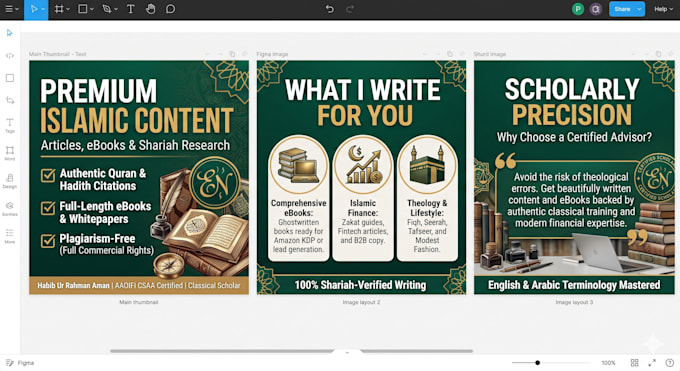Select the Pen tool
680x371 pixels.
coord(106,9)
